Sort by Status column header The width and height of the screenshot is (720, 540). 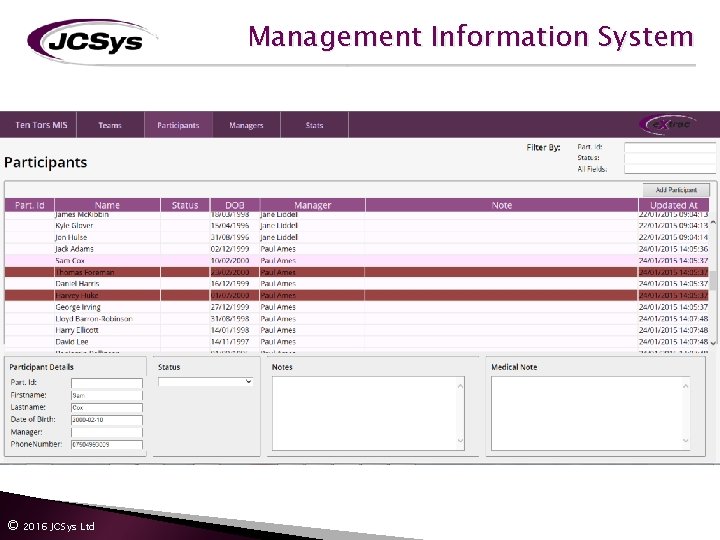coord(185,205)
